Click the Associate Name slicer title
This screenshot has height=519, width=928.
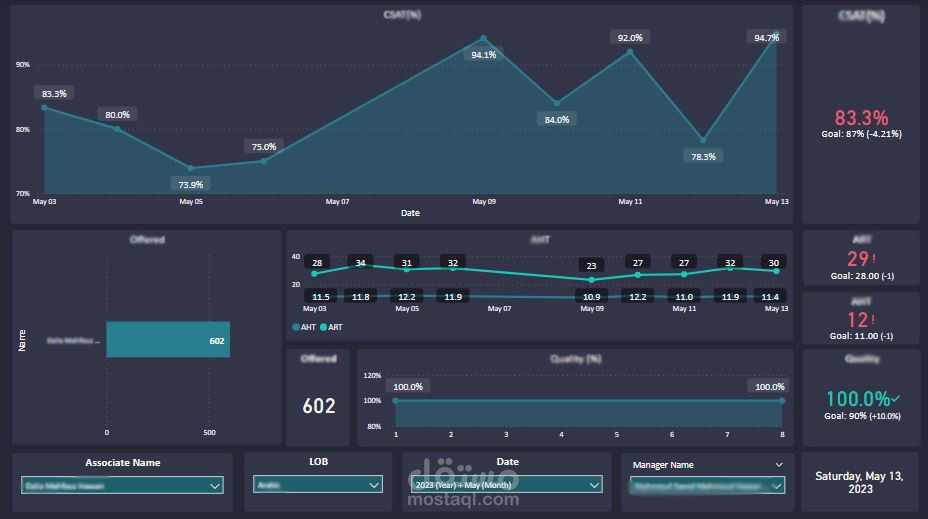(123, 463)
